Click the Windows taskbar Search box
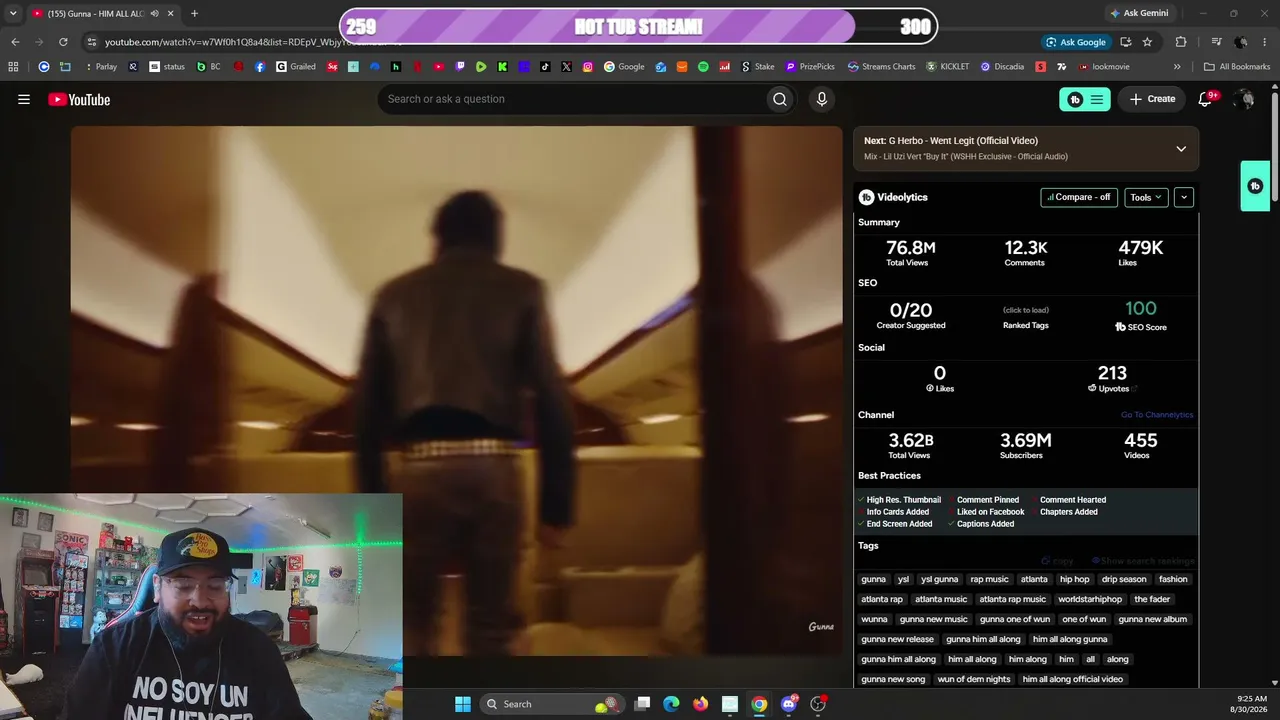 (x=550, y=704)
